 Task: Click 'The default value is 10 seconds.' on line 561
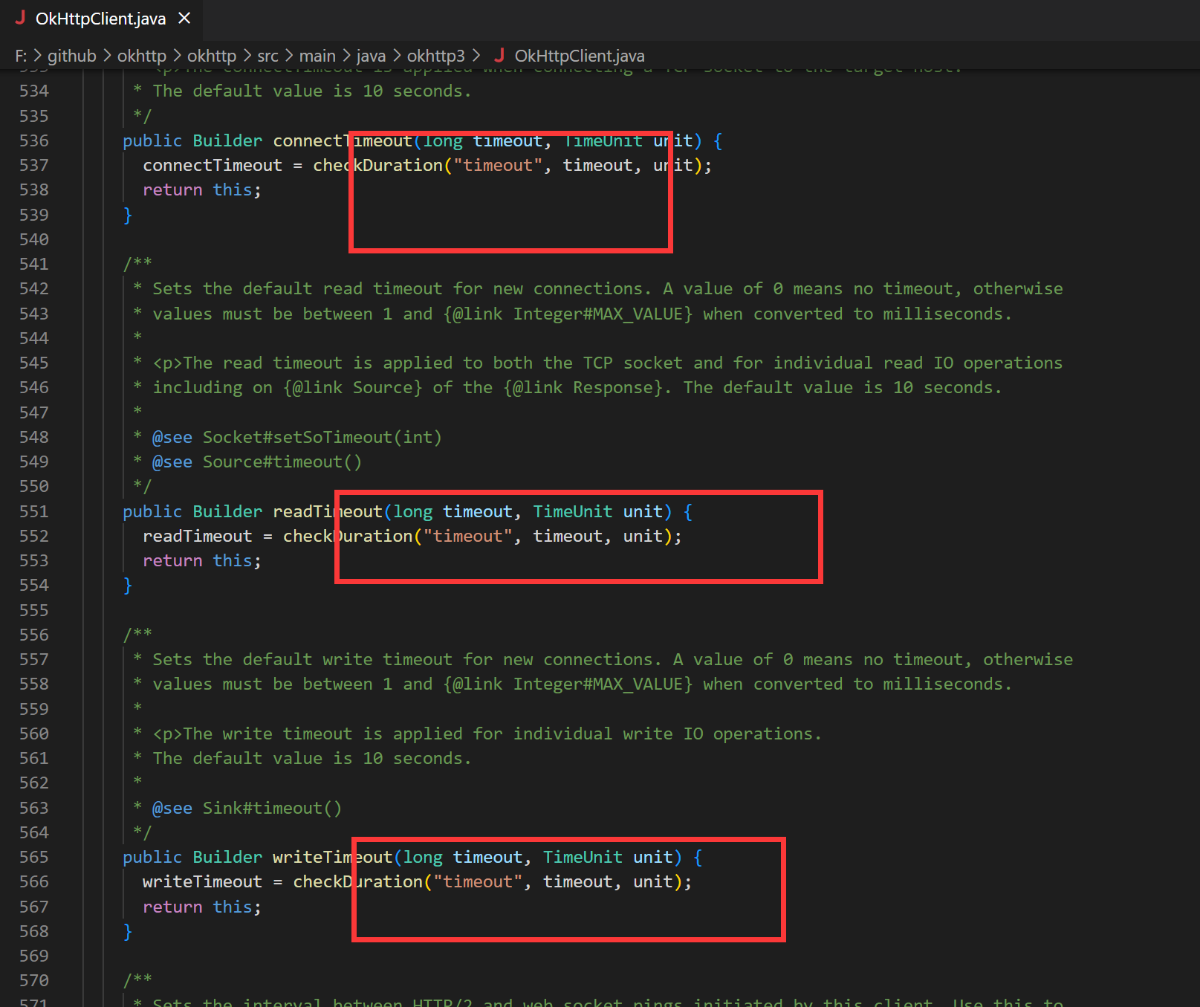312,758
